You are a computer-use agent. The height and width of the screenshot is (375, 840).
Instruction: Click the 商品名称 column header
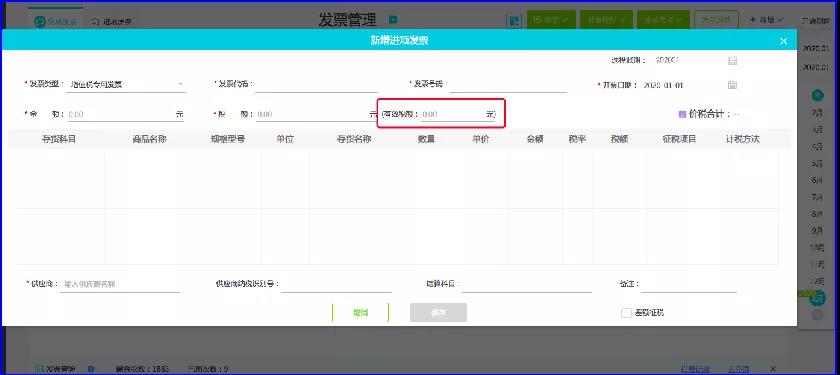[149, 139]
